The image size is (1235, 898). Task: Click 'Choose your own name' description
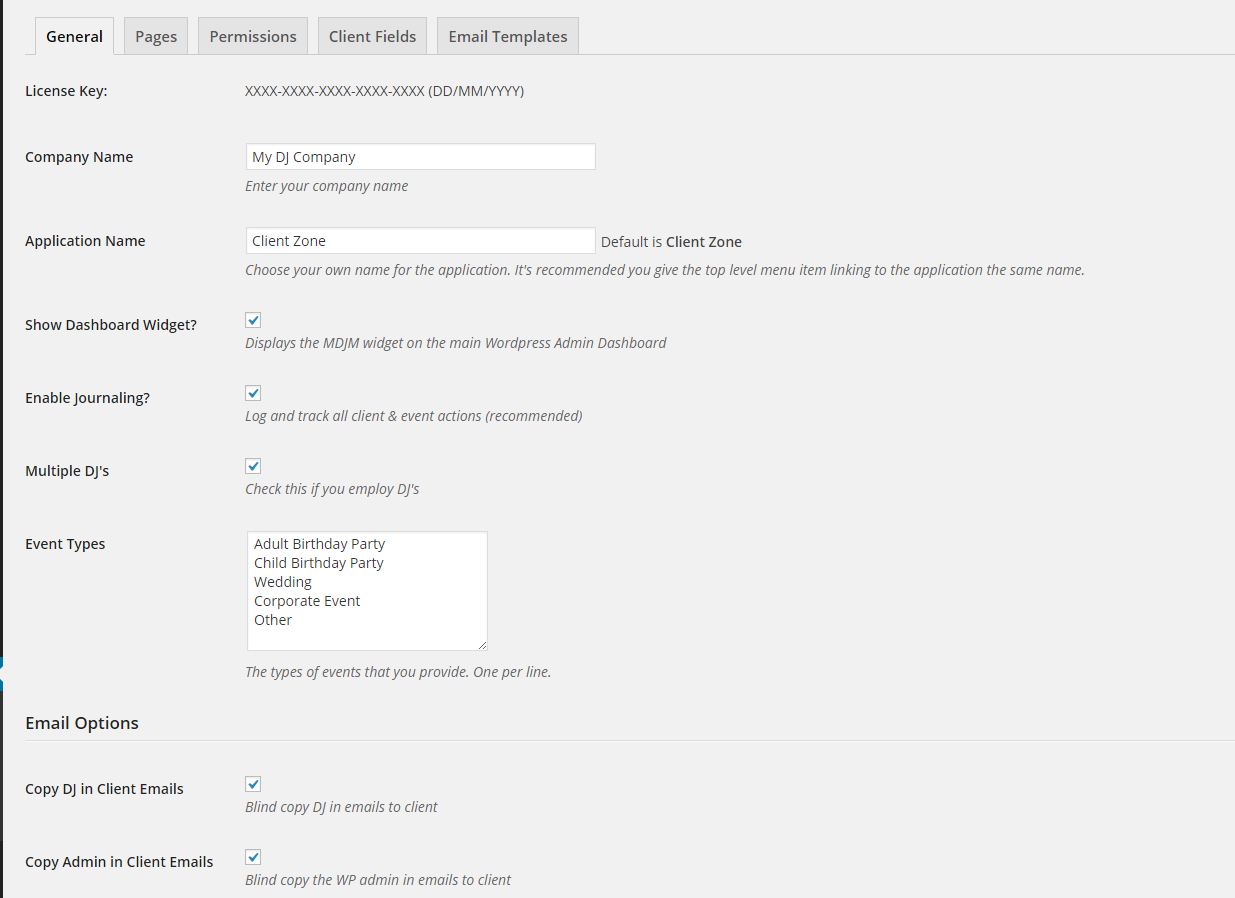click(x=665, y=270)
